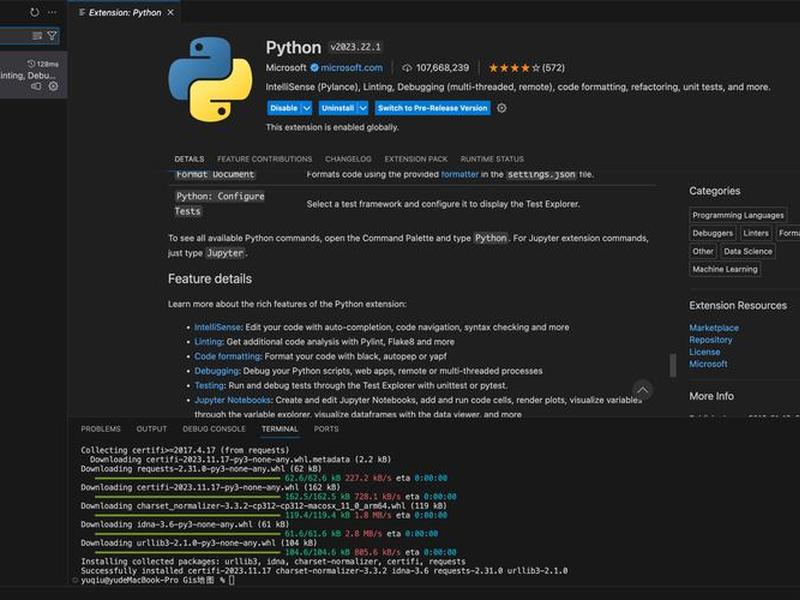Click the scroll-to-top chevron button

(642, 390)
